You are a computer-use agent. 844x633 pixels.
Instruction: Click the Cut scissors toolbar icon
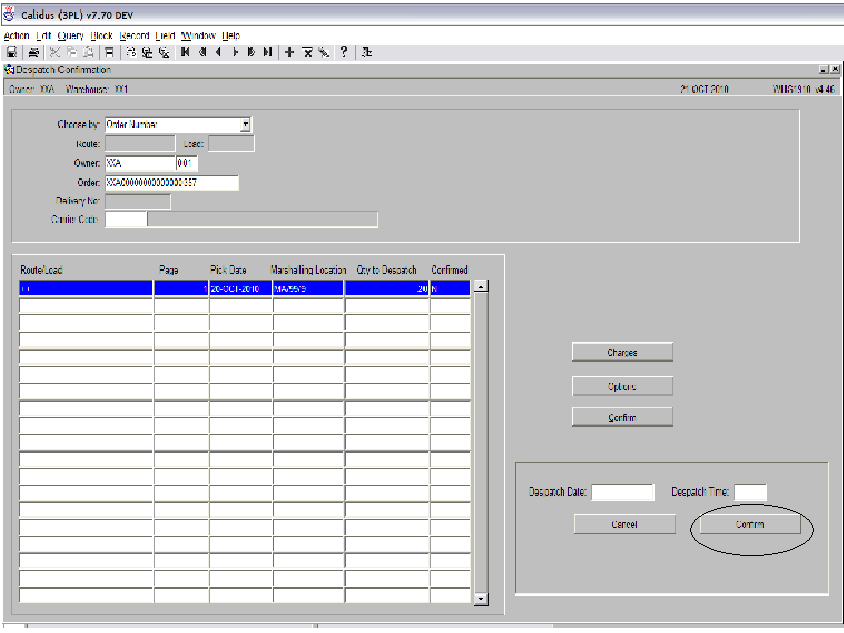[x=54, y=52]
